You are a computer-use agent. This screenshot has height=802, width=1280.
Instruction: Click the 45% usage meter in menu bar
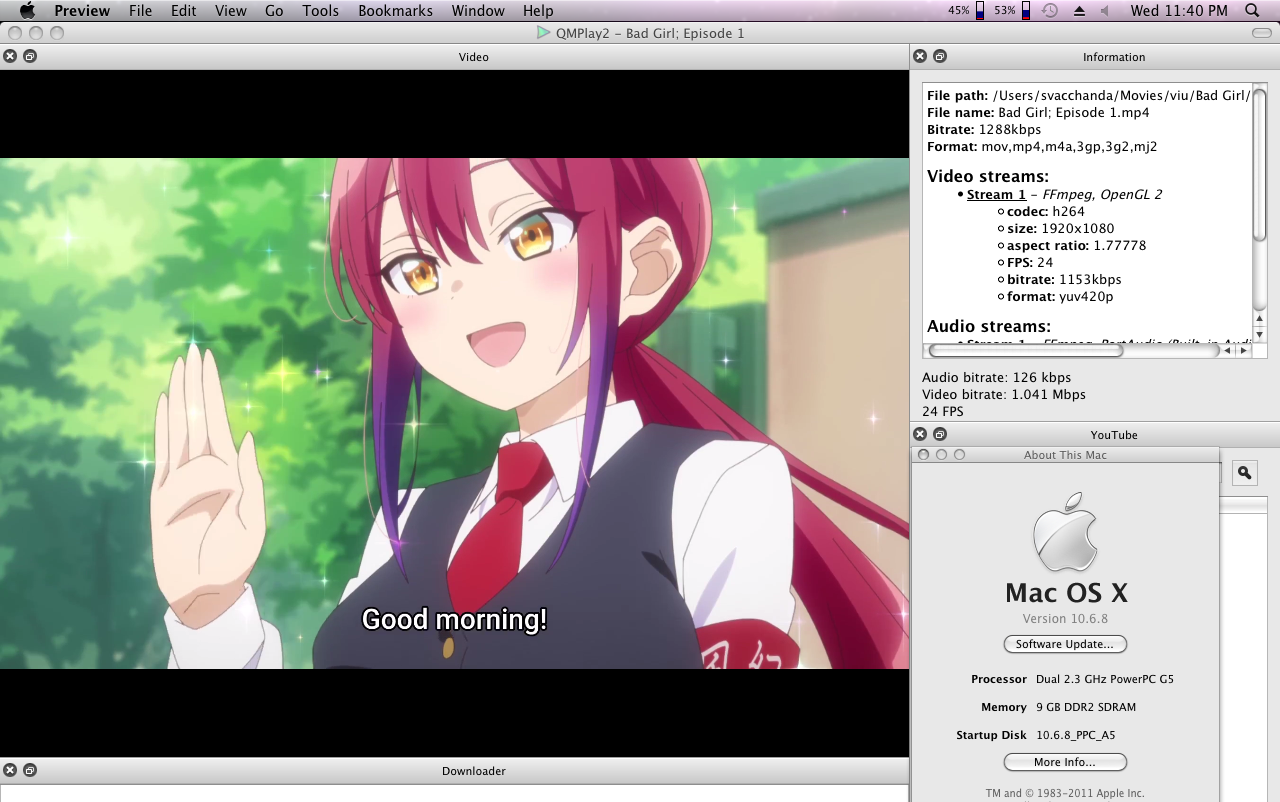pos(966,11)
